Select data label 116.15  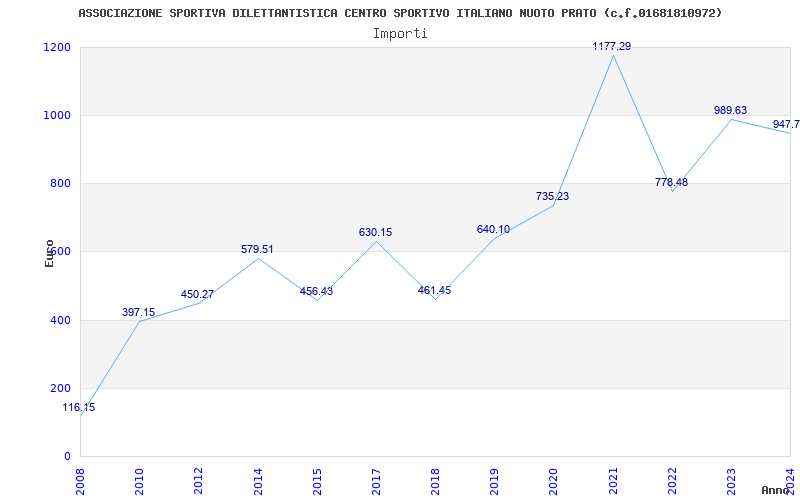tap(79, 408)
